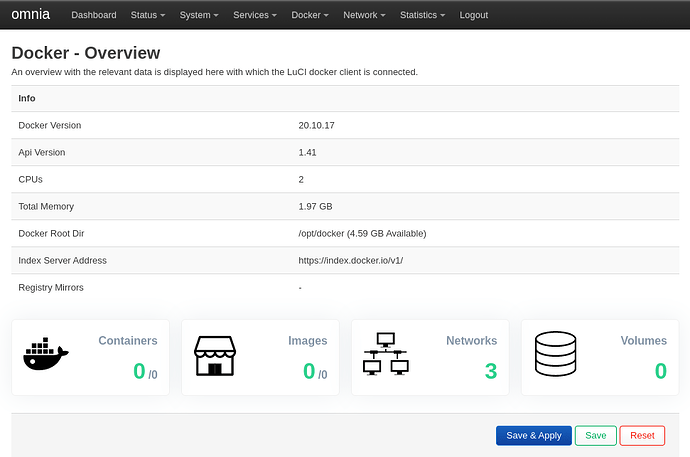Click the Docker Root Dir label
Viewport: 690px width, 457px height.
coord(51,234)
